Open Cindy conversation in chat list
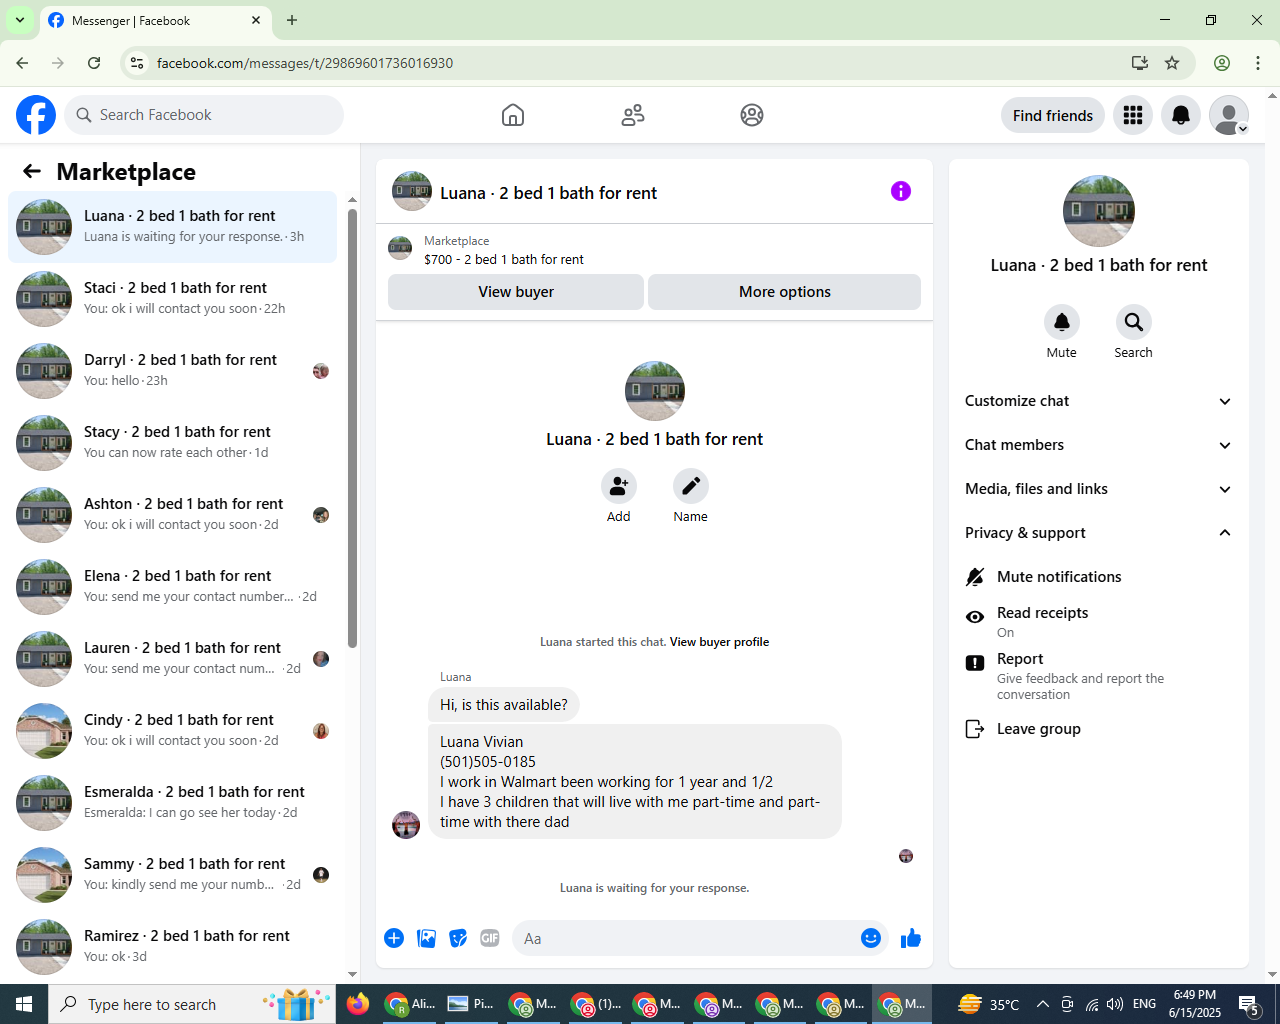 (173, 731)
